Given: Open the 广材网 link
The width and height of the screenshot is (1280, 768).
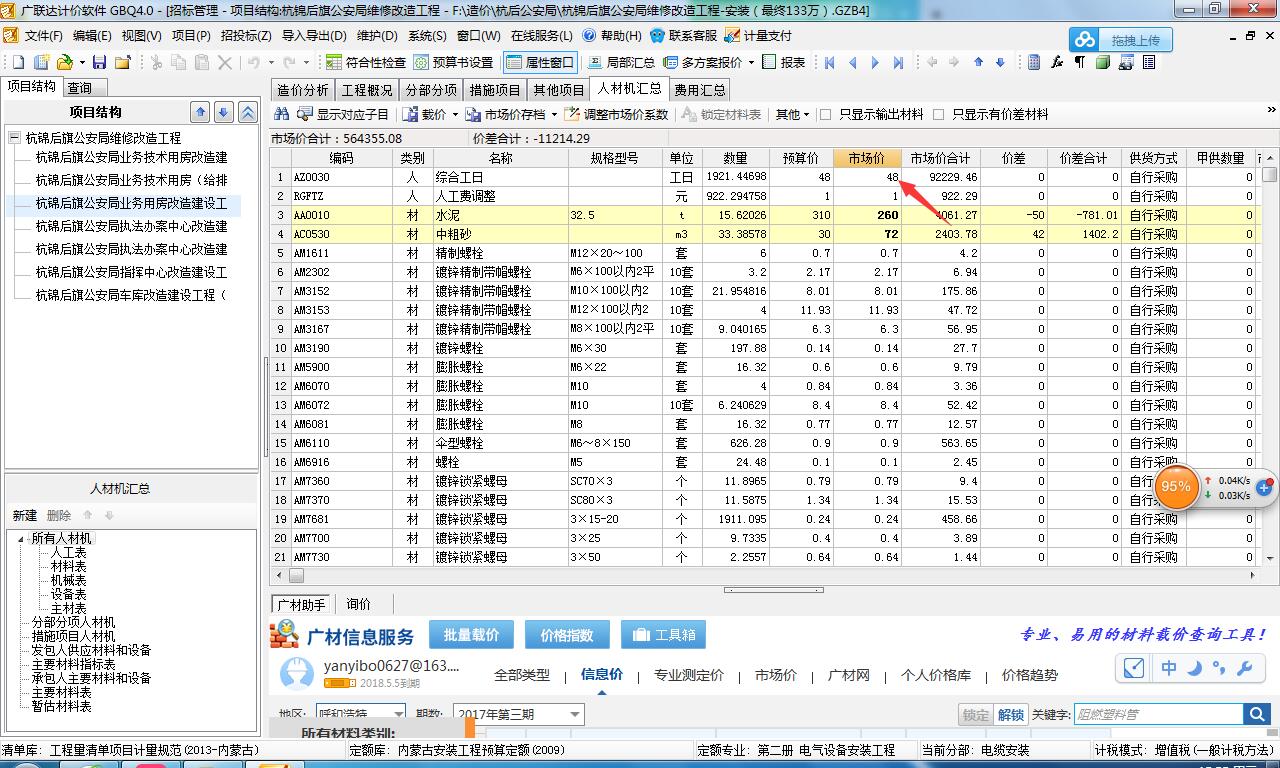Looking at the screenshot, I should 849,675.
